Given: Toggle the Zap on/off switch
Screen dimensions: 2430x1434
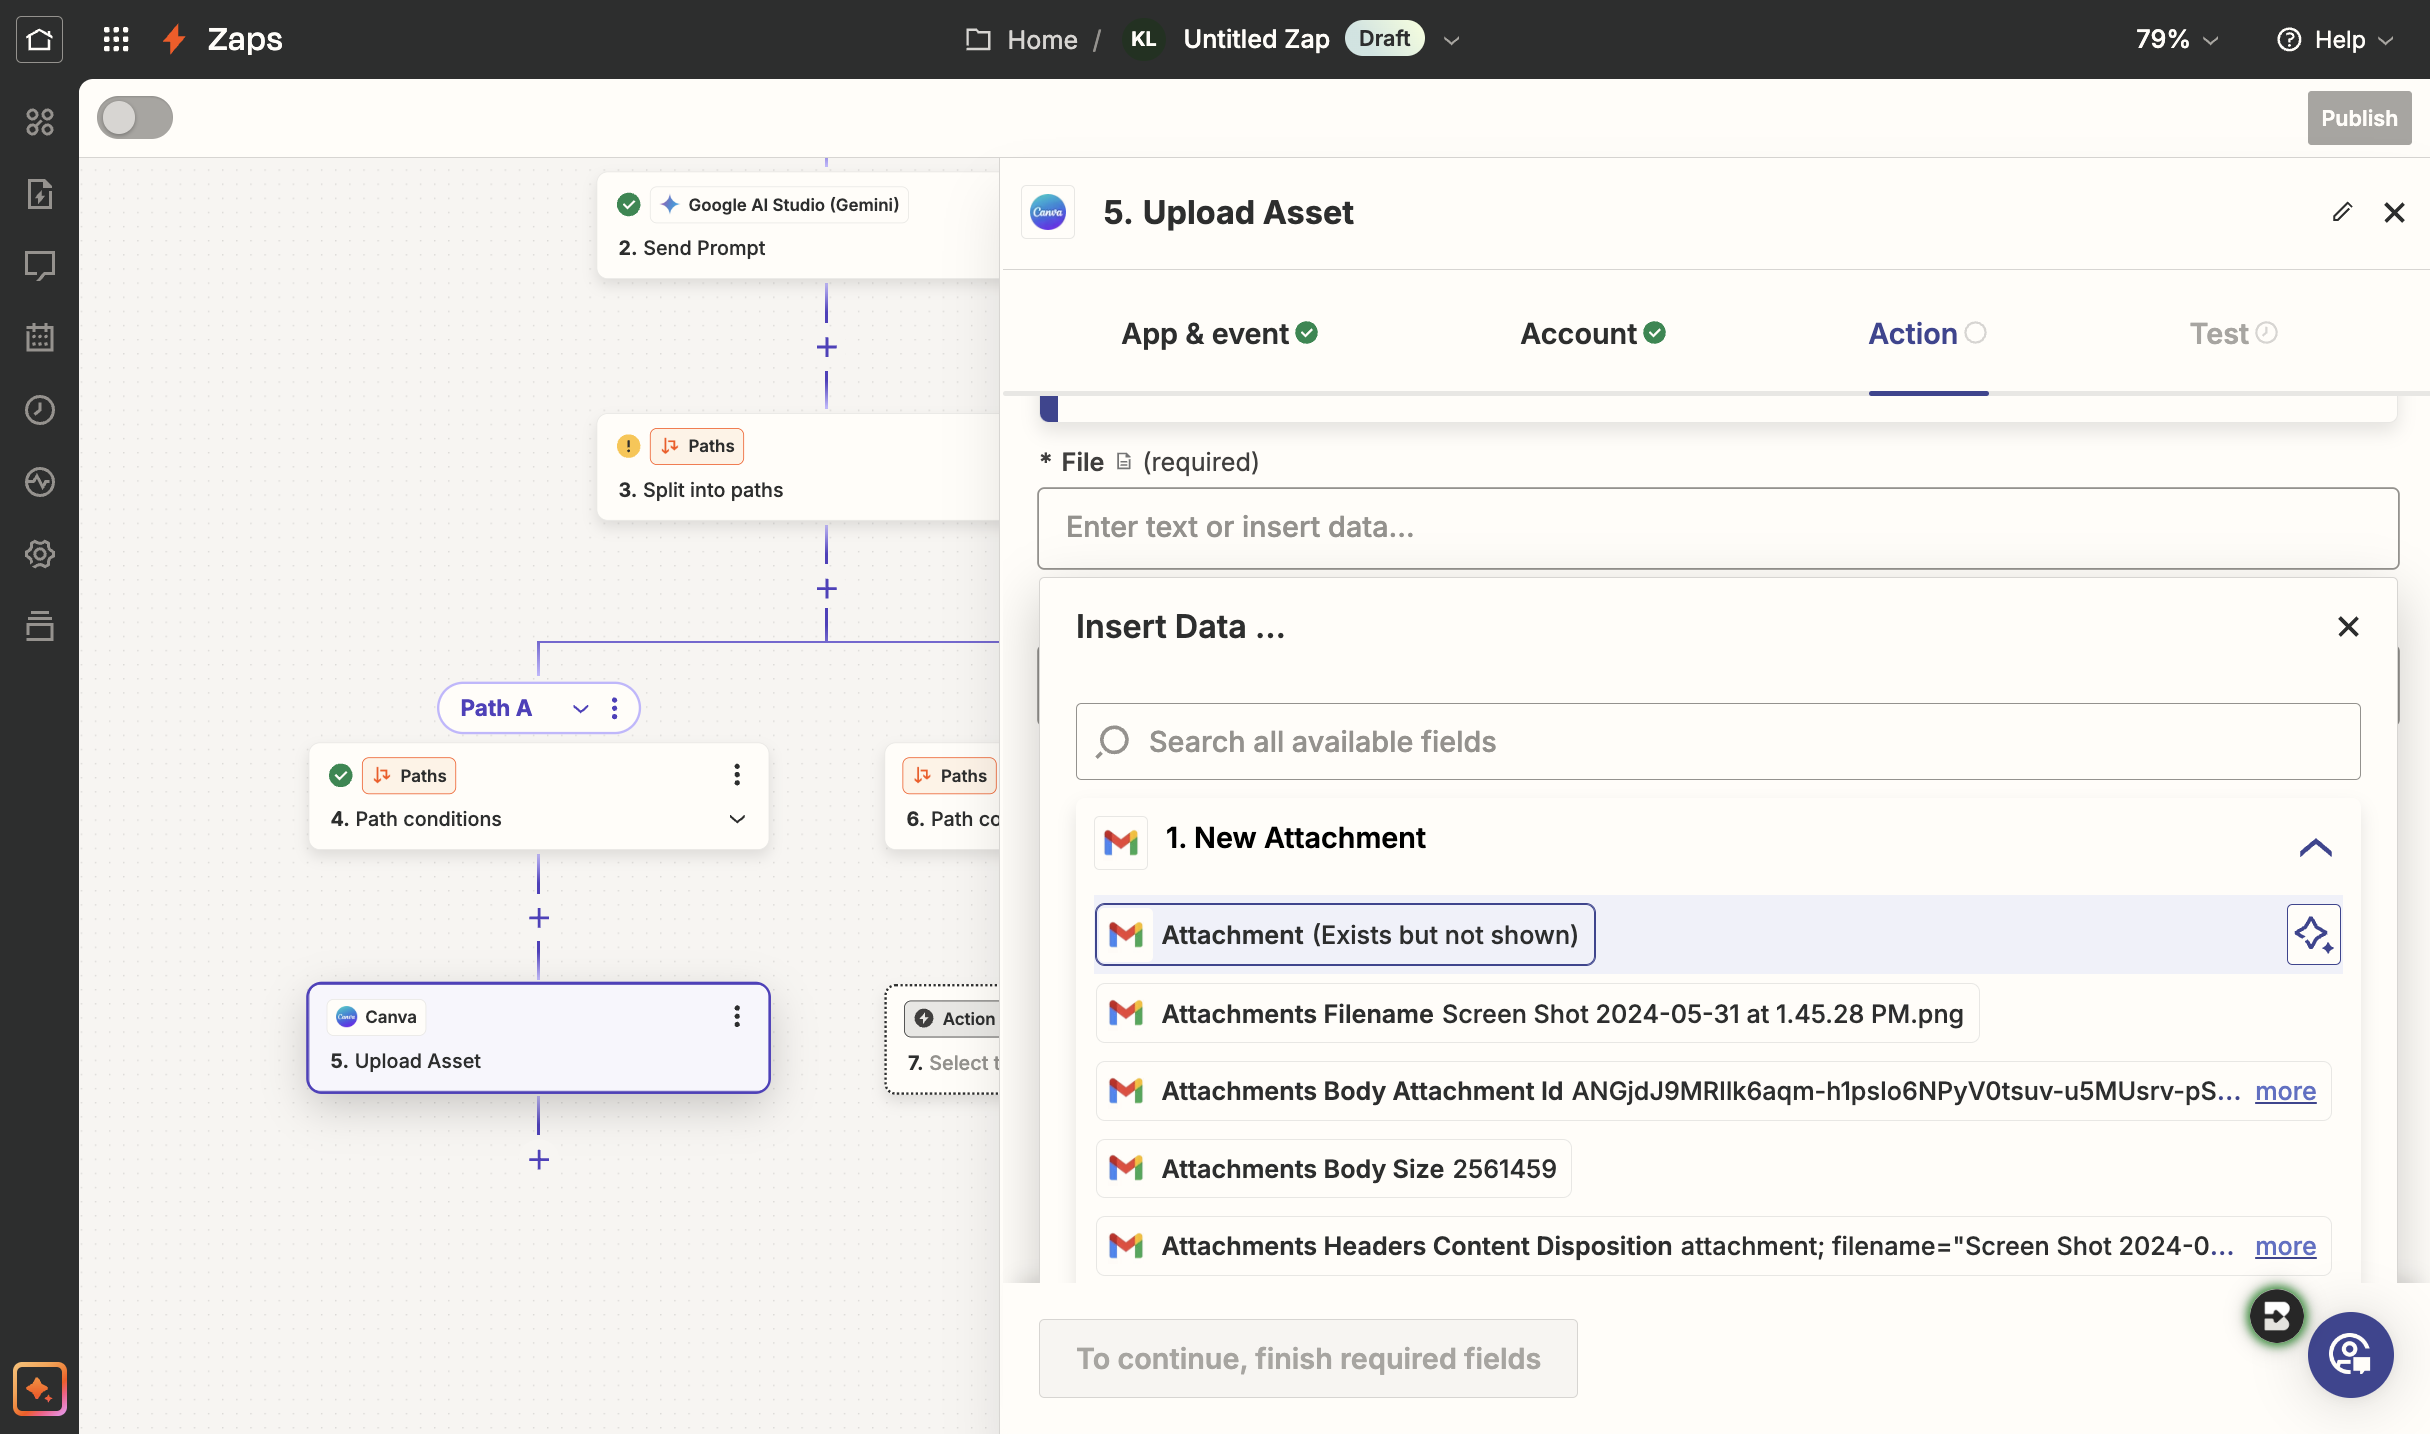Looking at the screenshot, I should pos(135,117).
